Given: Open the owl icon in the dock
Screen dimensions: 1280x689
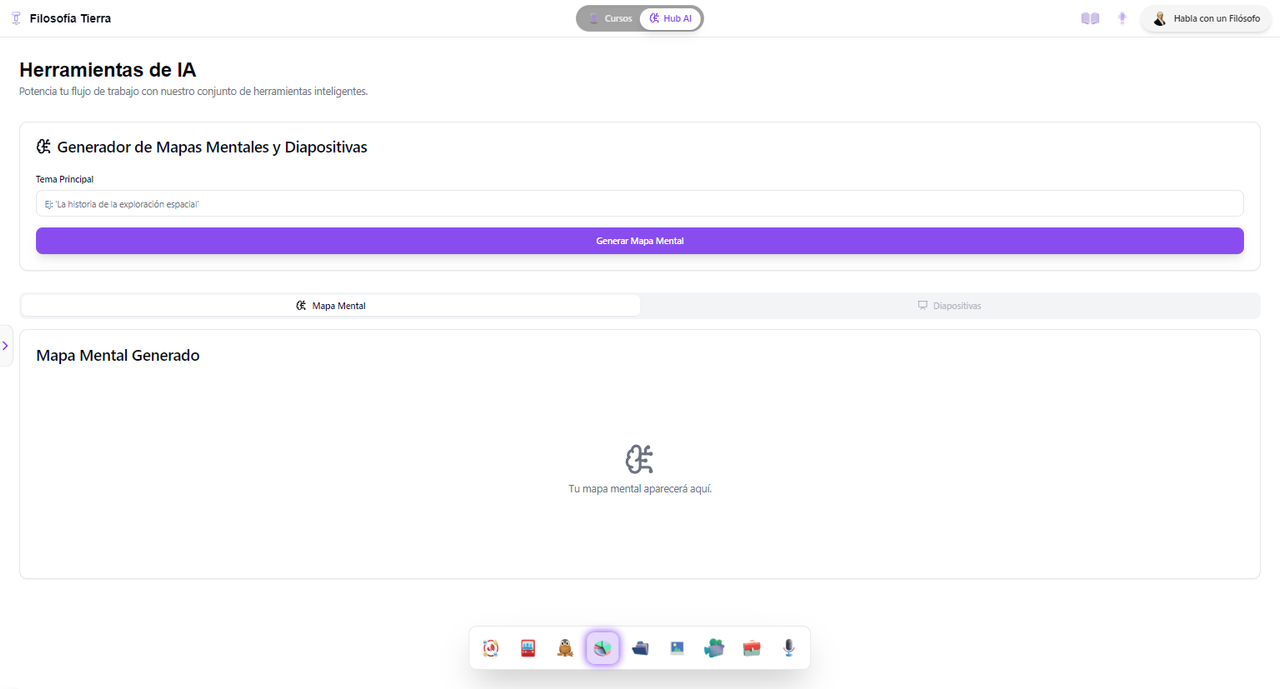Looking at the screenshot, I should [565, 648].
